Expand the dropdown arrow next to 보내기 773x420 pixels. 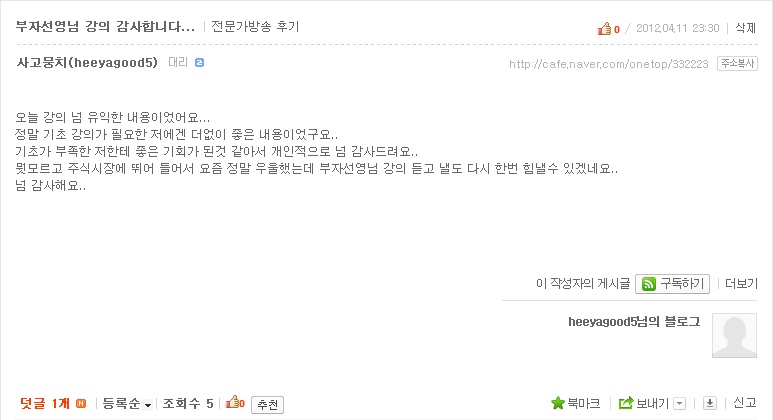coord(679,404)
